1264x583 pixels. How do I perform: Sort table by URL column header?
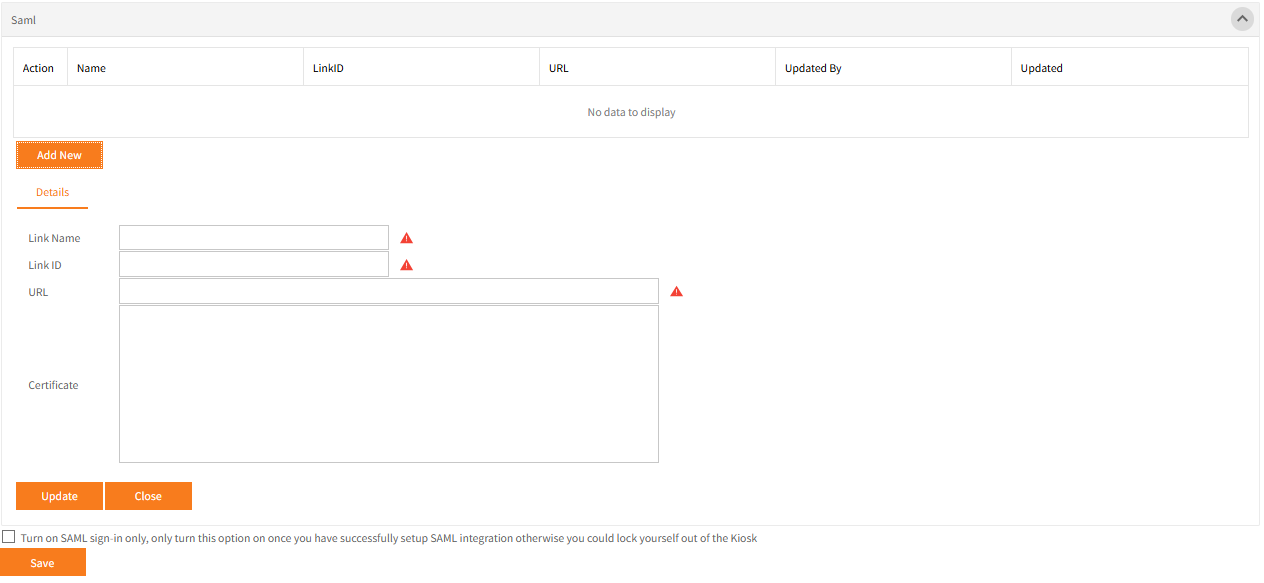point(558,68)
